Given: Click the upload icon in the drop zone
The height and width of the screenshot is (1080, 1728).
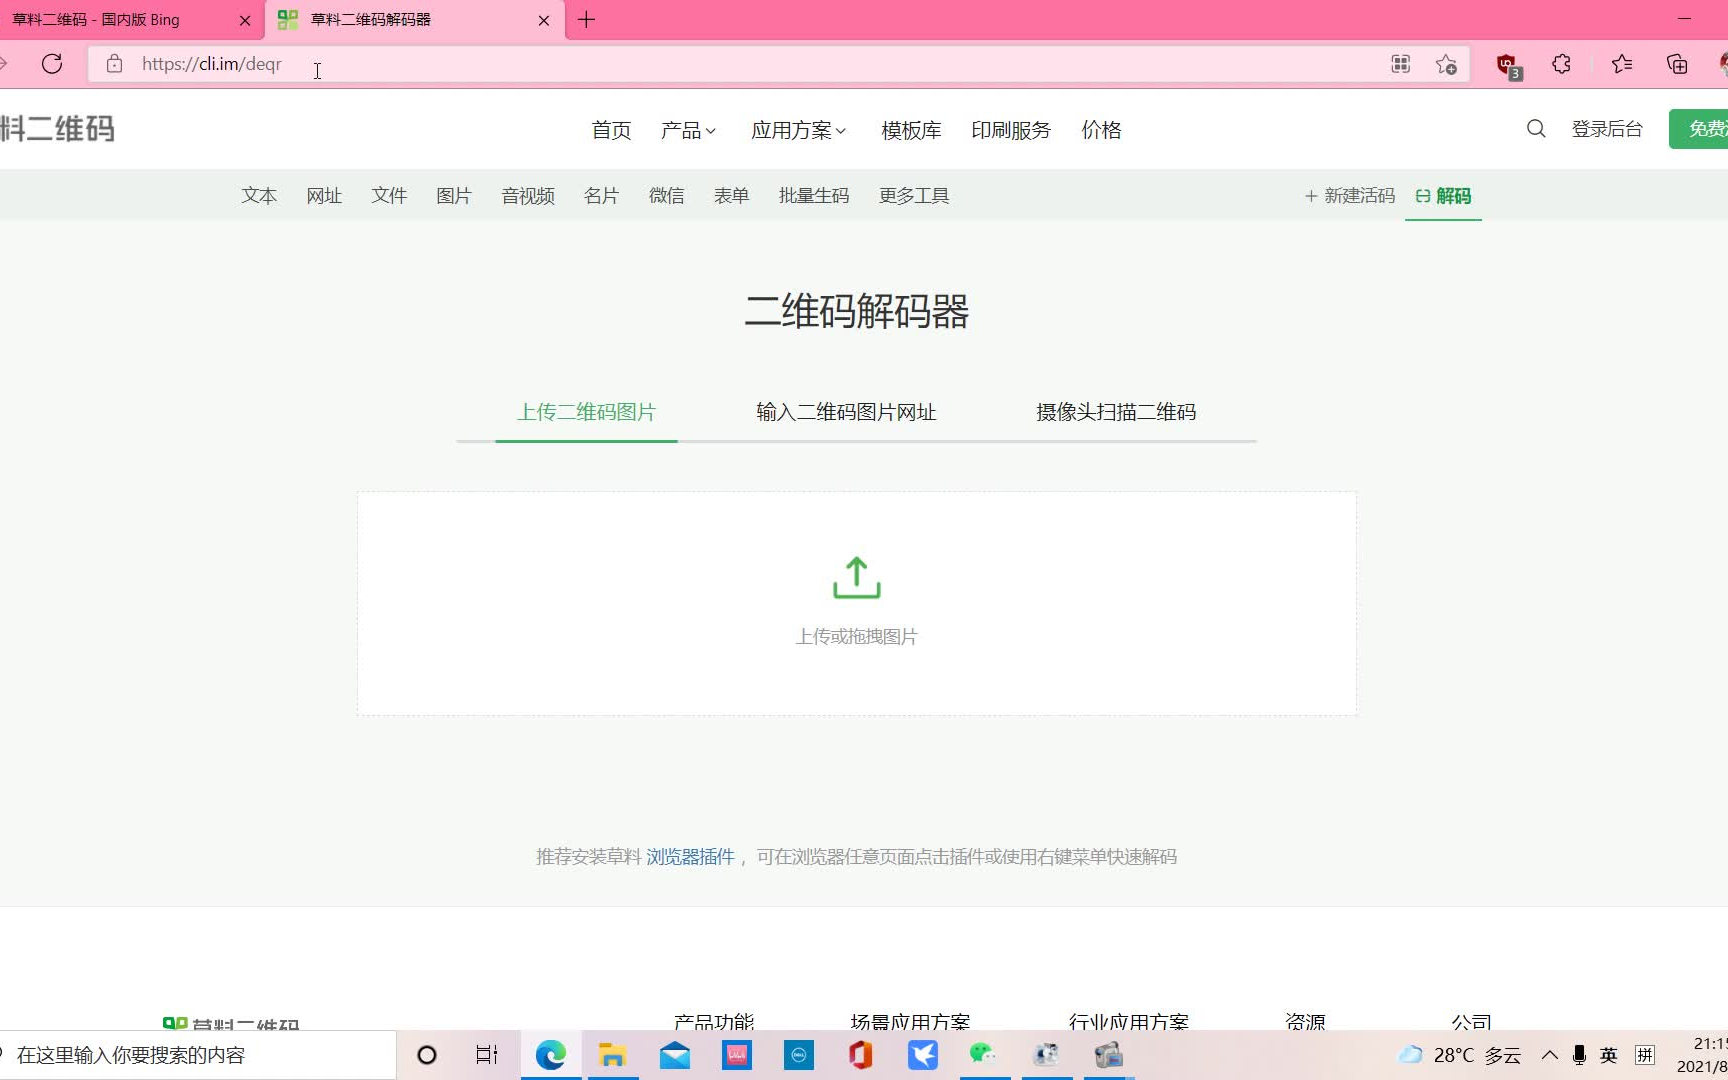Looking at the screenshot, I should [855, 577].
